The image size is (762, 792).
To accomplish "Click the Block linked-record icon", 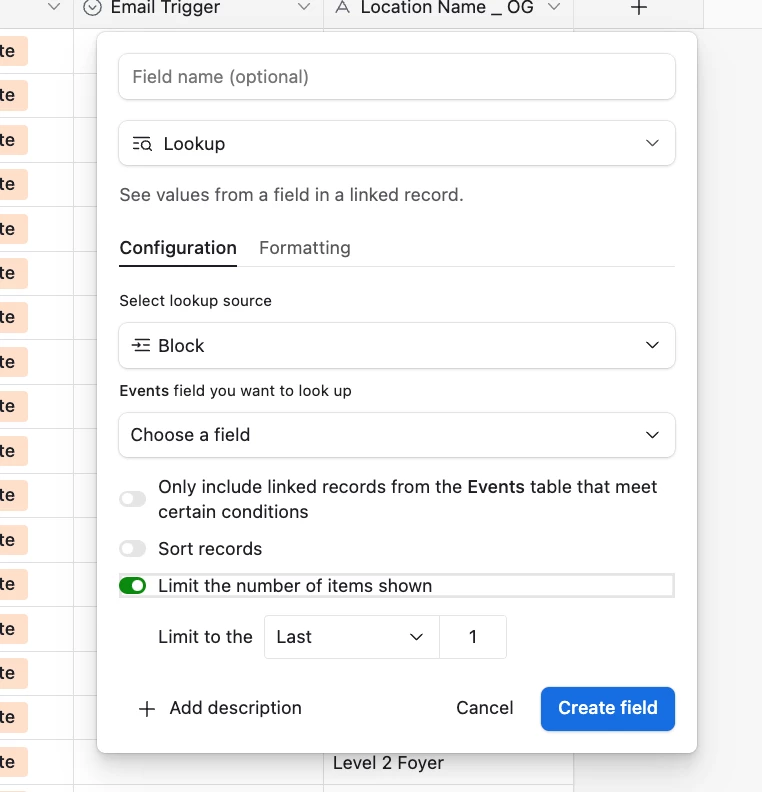I will (x=141, y=345).
